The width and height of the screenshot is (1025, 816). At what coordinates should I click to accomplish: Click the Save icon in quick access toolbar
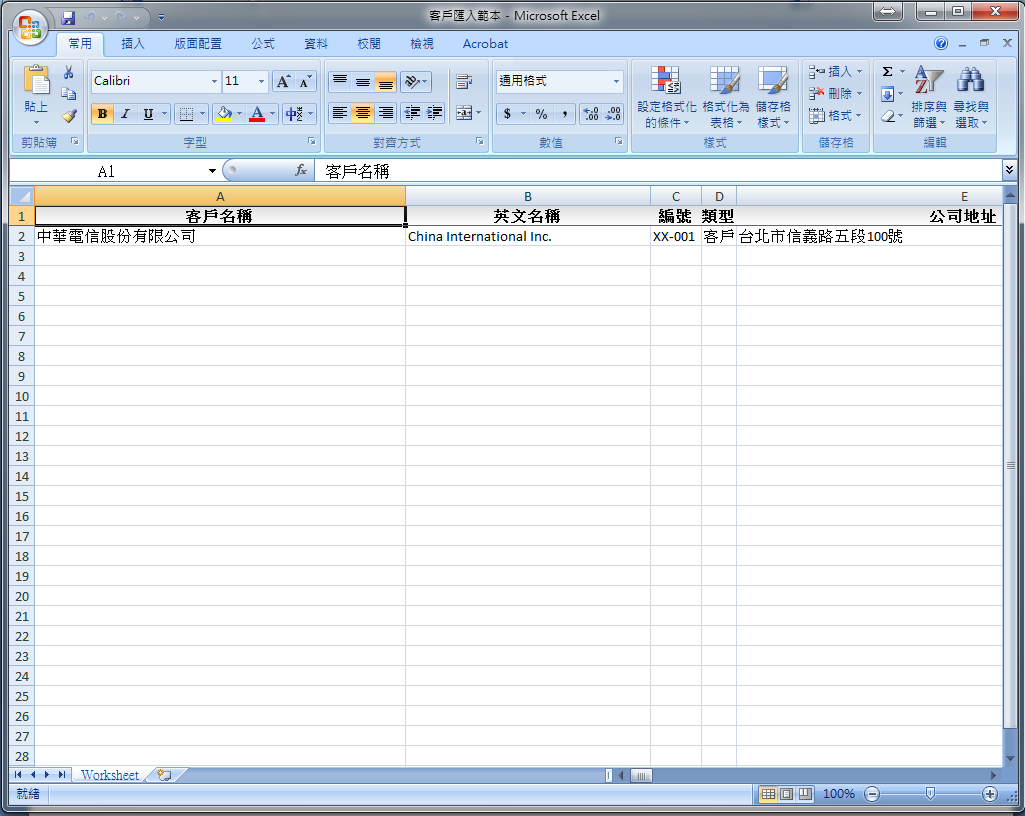tap(68, 18)
